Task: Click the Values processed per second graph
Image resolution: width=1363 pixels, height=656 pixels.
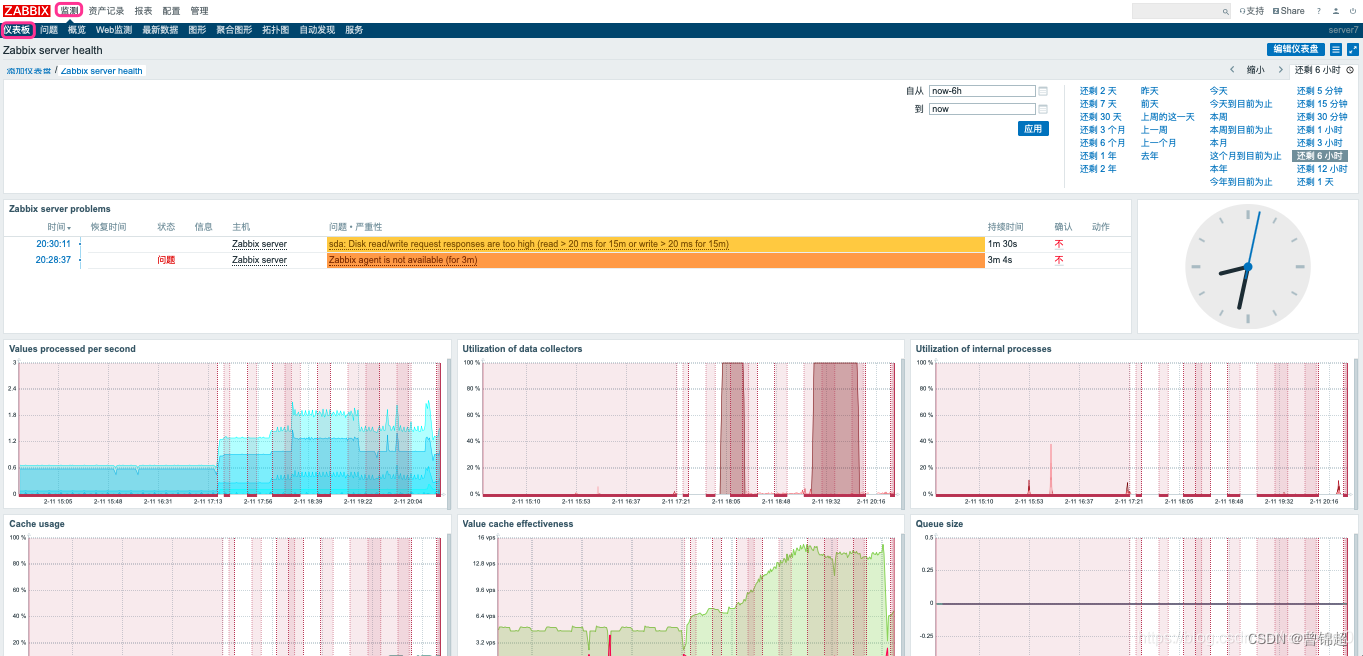Action: pos(228,432)
